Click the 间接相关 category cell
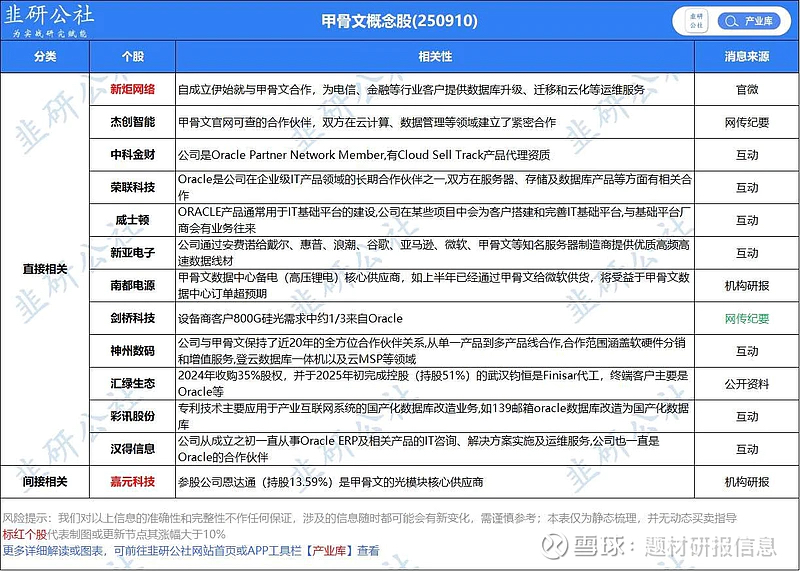 click(x=45, y=481)
